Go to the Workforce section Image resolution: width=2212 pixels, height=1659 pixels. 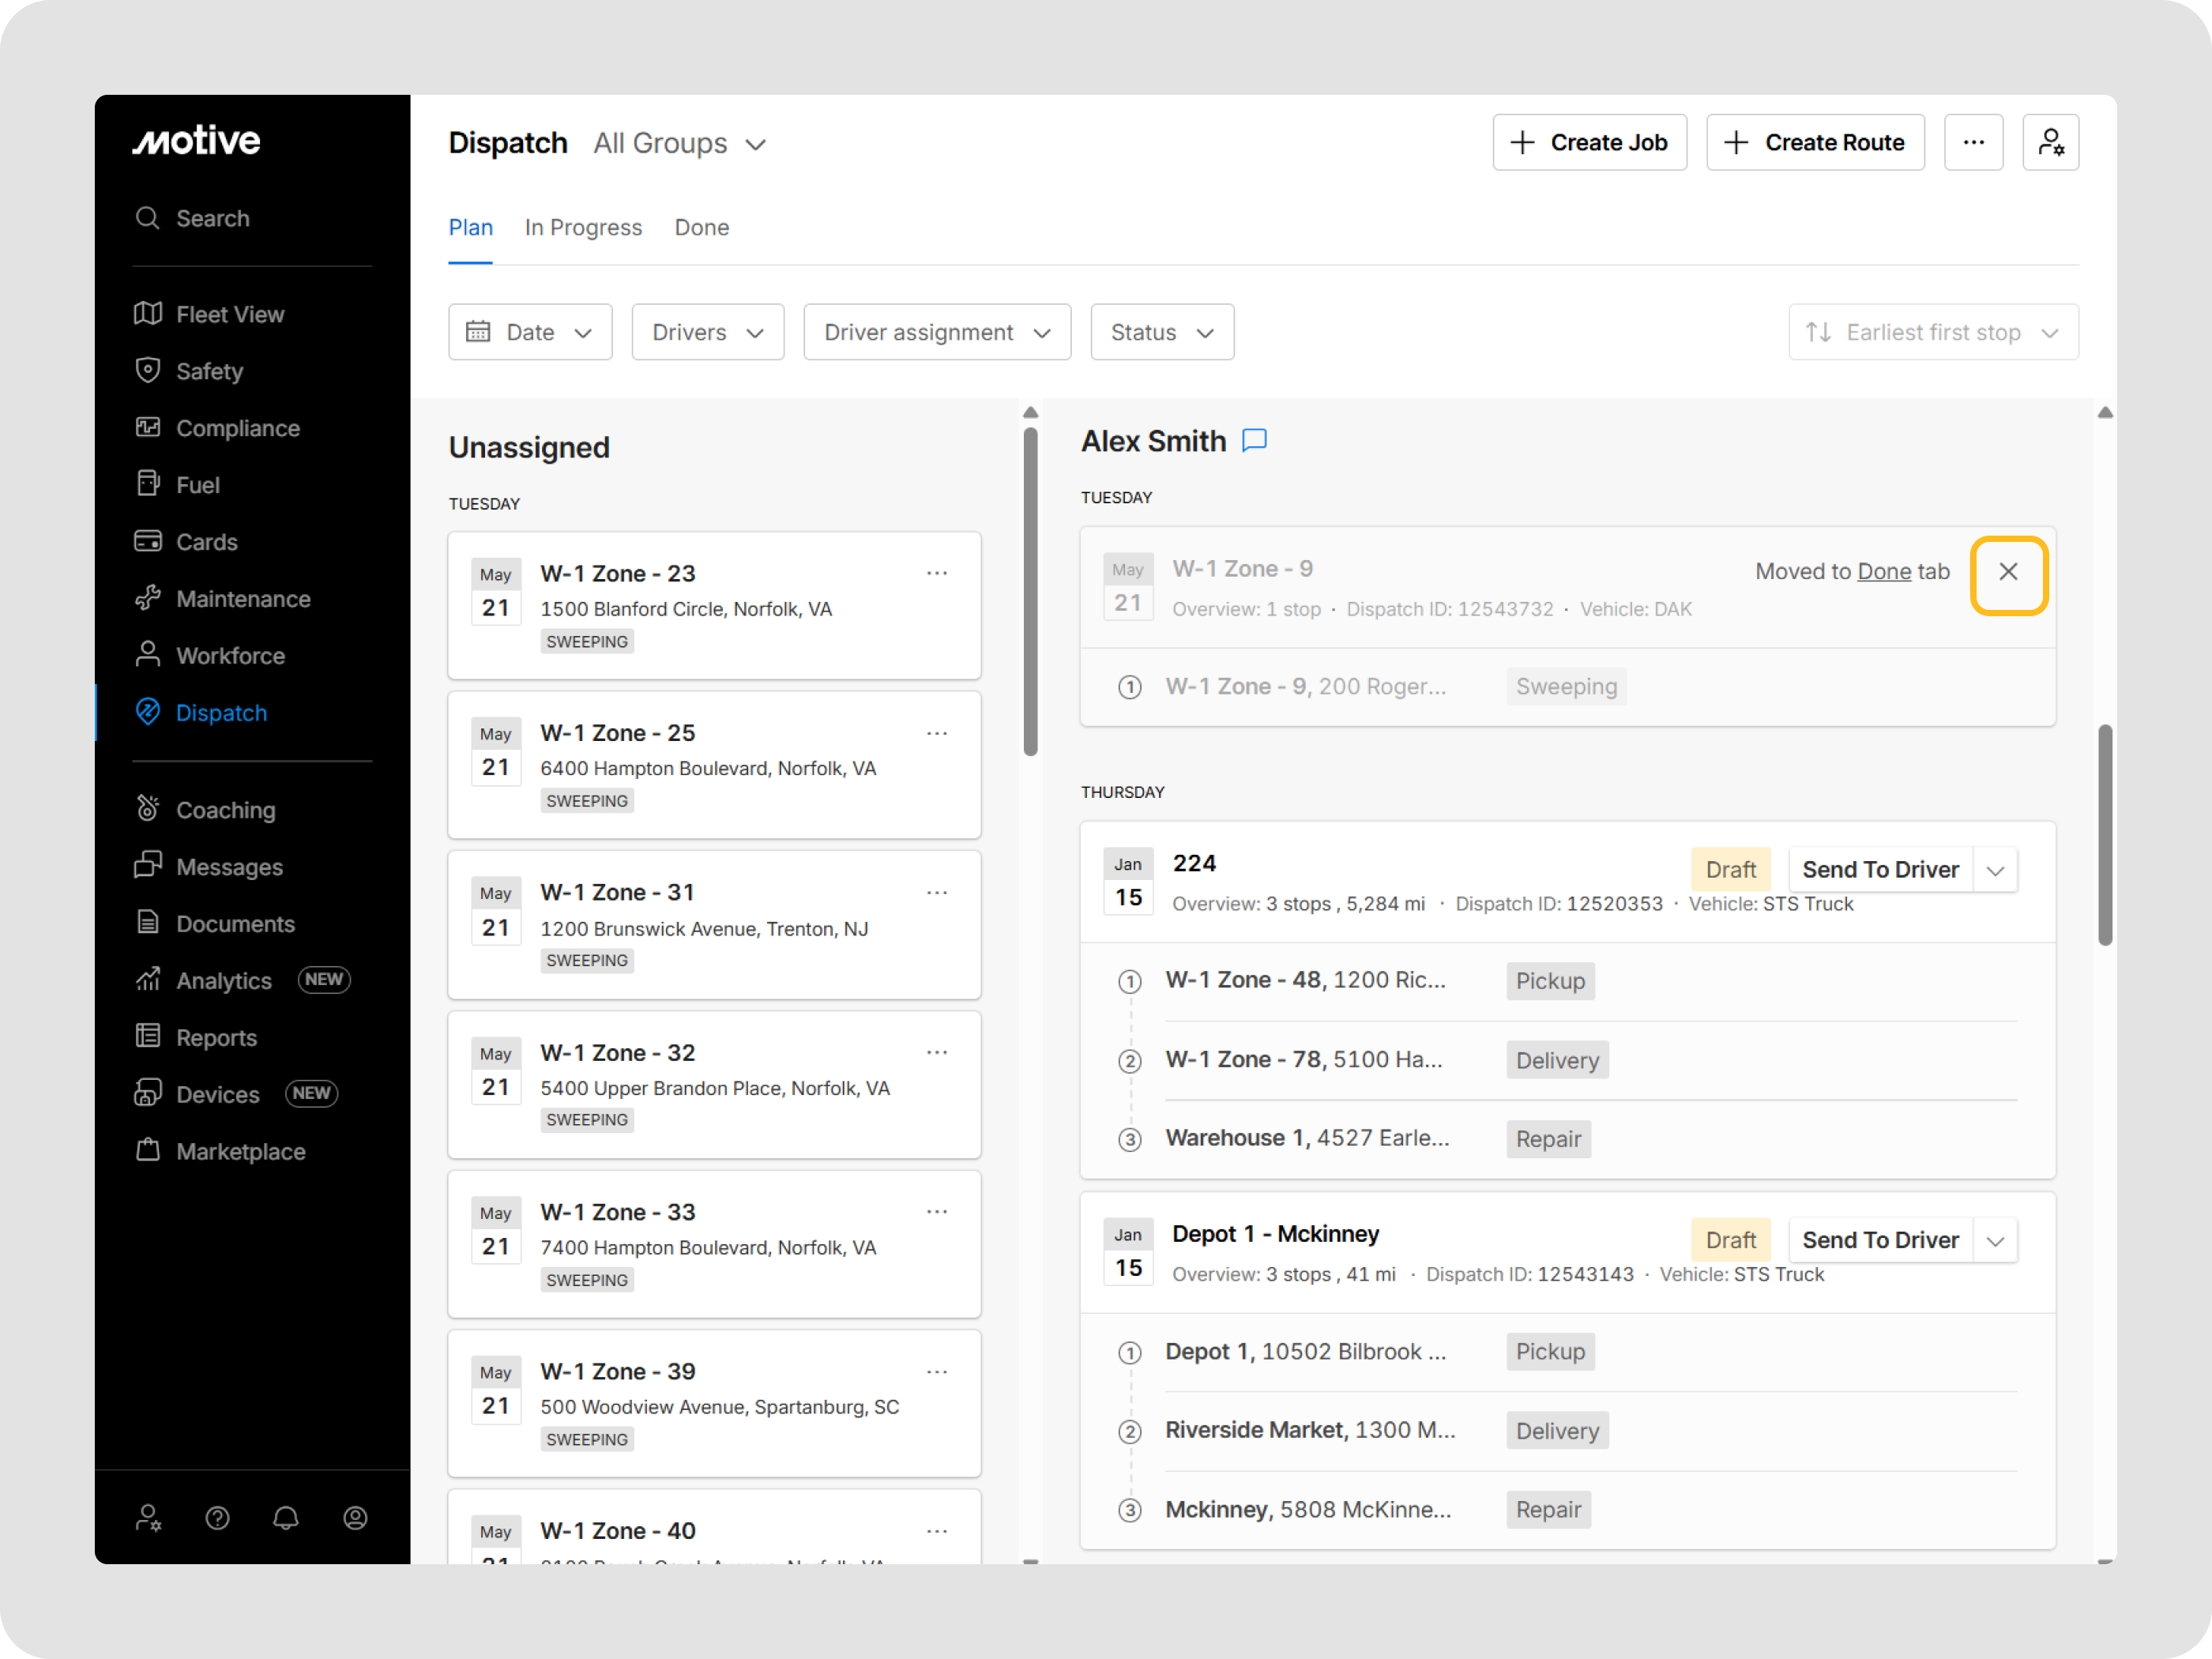point(230,655)
